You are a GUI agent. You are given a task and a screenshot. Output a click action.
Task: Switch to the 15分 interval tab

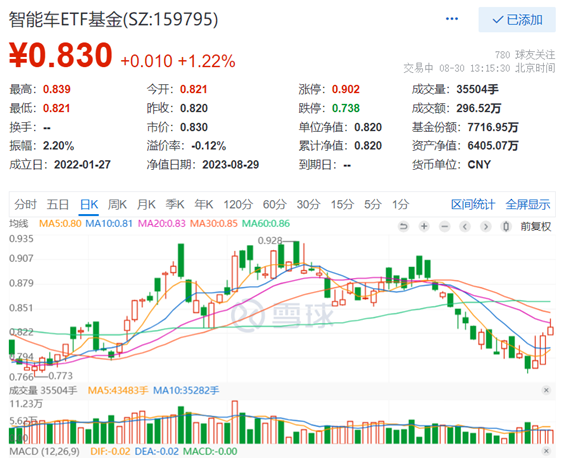(x=342, y=204)
